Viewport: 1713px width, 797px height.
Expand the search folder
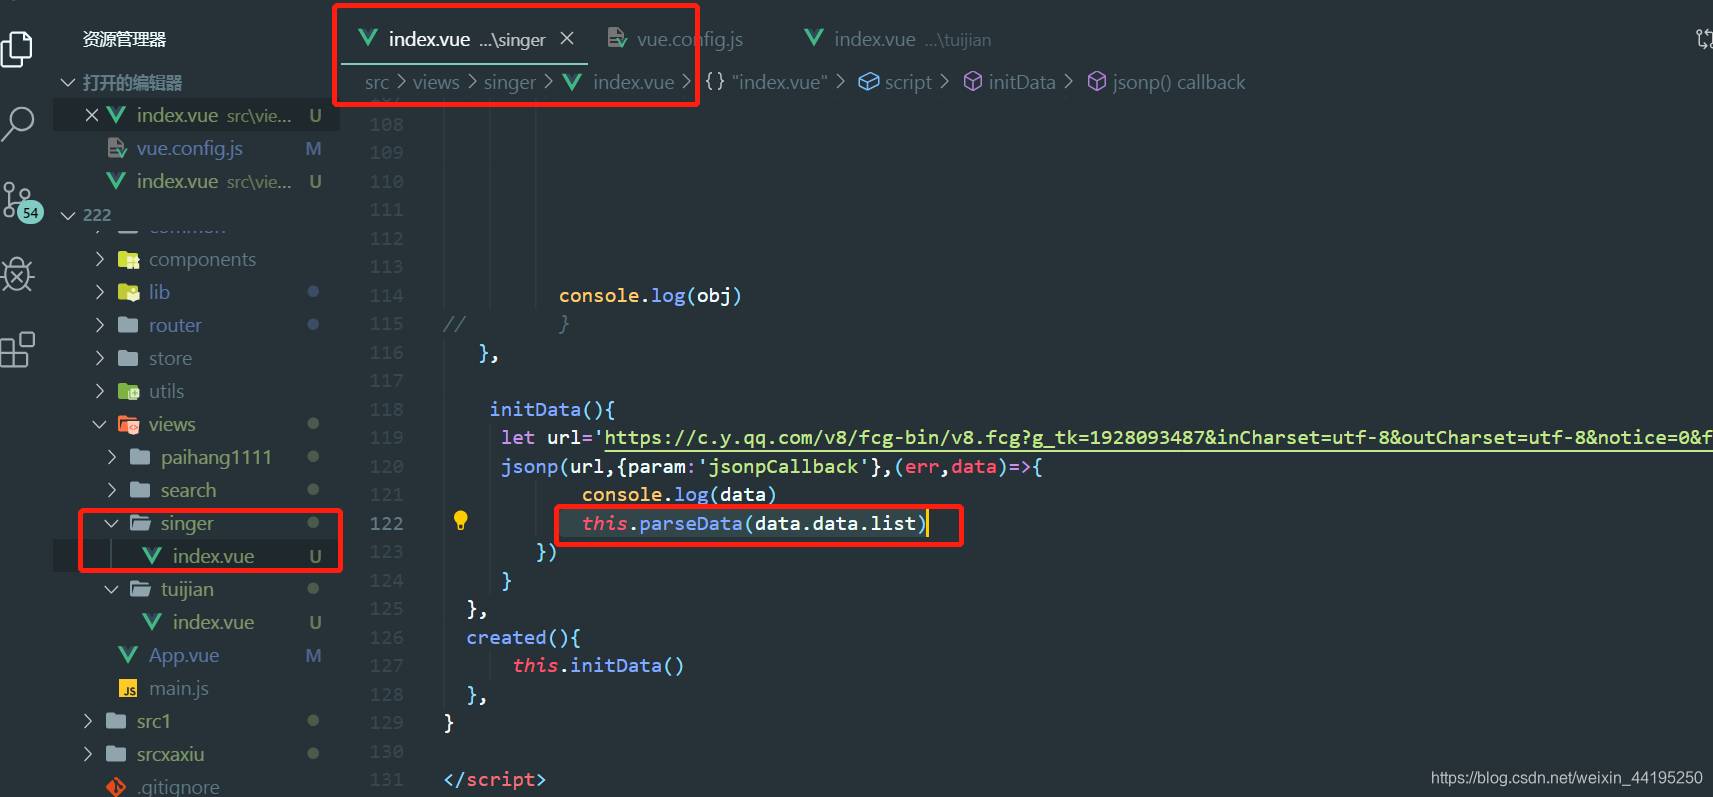point(111,490)
